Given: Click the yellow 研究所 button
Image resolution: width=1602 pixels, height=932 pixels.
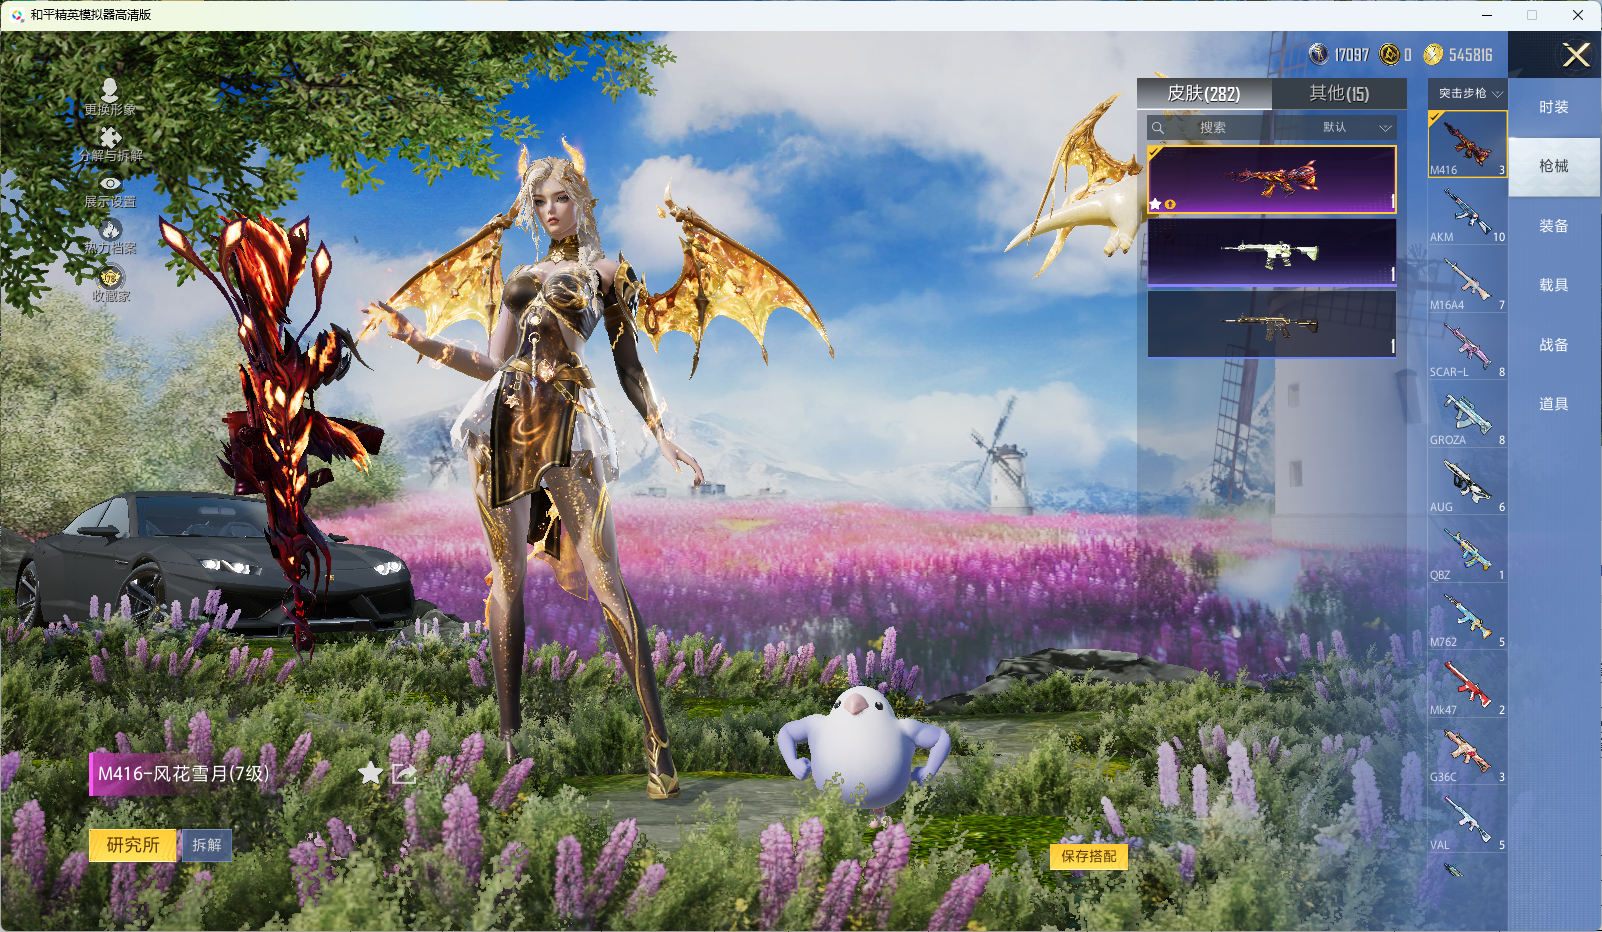Looking at the screenshot, I should (133, 845).
